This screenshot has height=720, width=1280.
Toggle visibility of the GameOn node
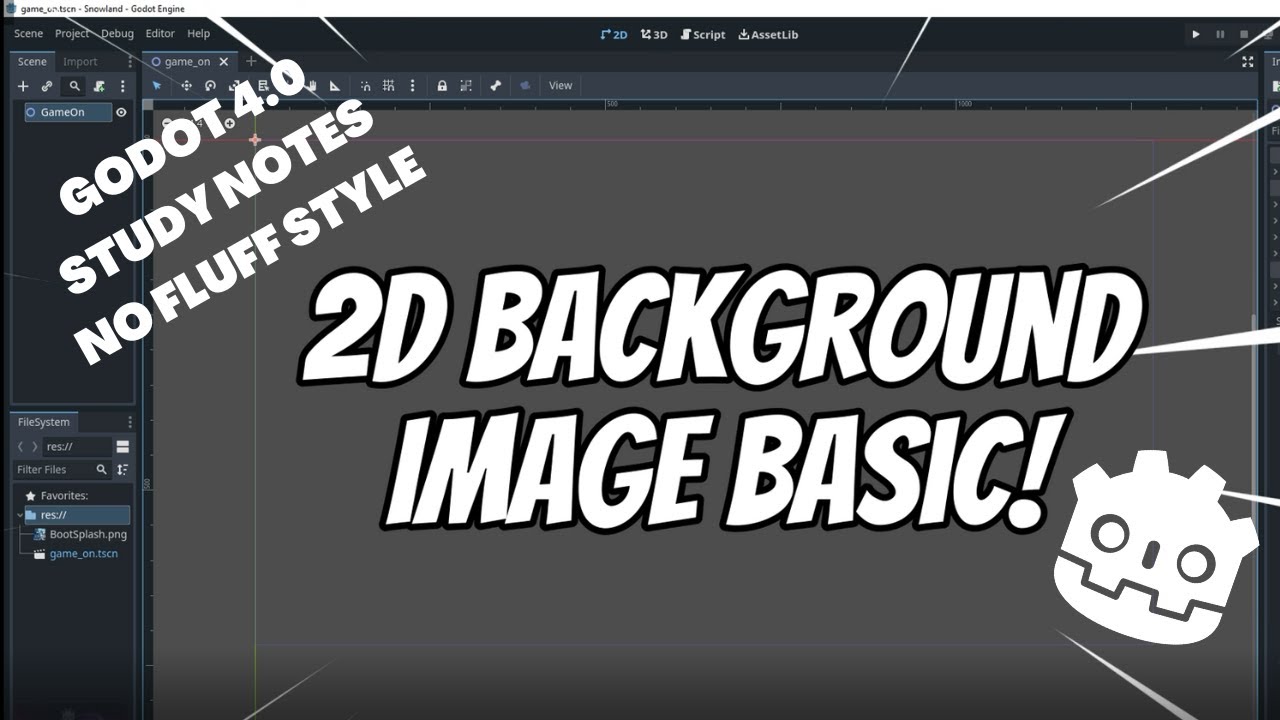[121, 113]
